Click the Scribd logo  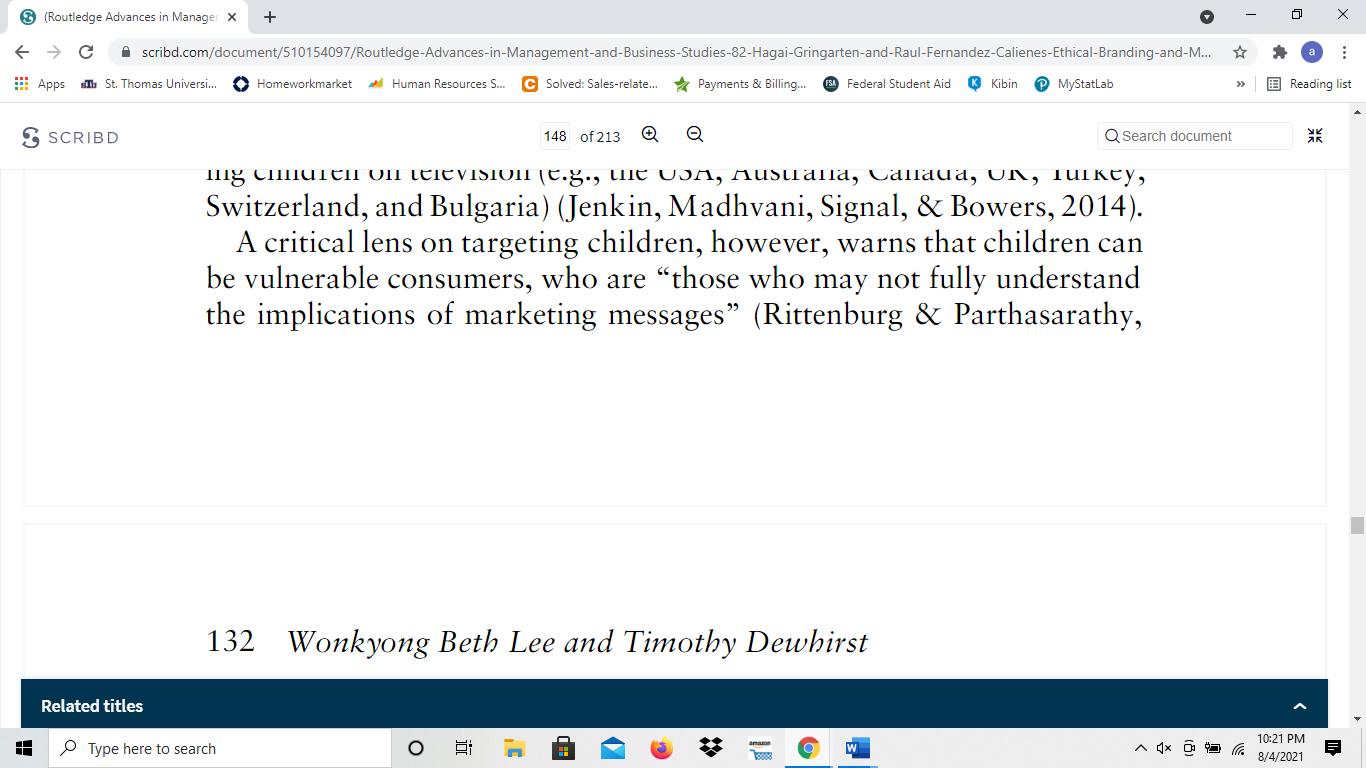point(70,137)
